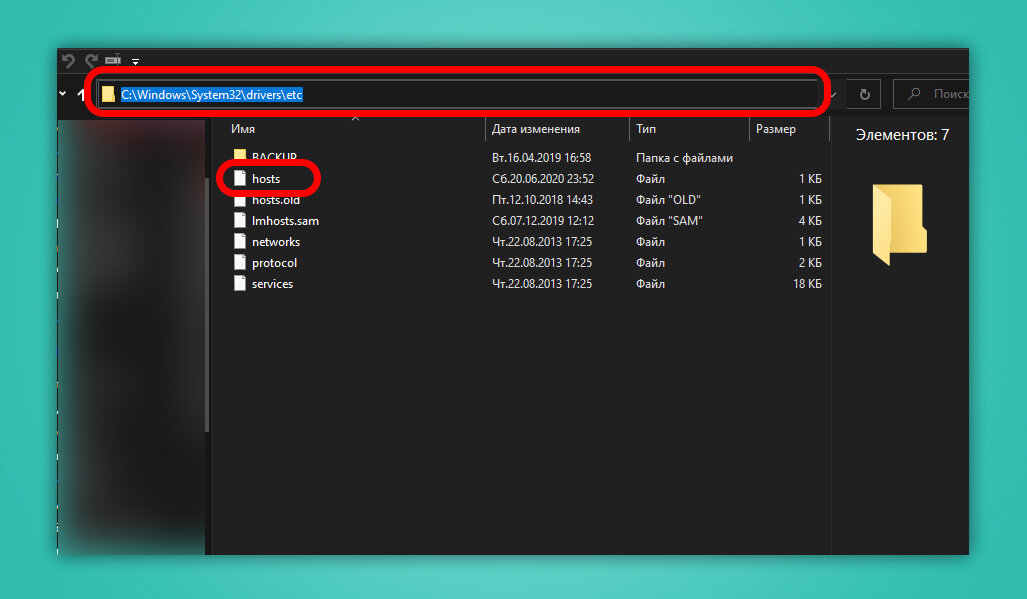The height and width of the screenshot is (599, 1027).
Task: Click the large folder thumbnail in details pane
Action: click(899, 224)
